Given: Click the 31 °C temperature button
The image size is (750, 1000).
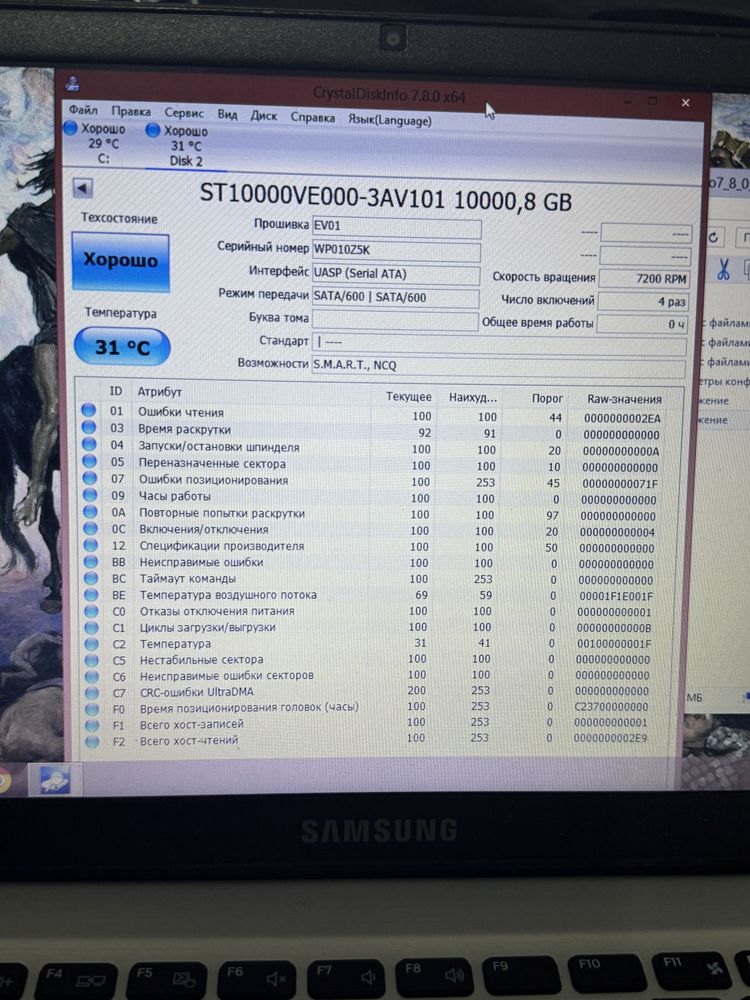Looking at the screenshot, I should tap(122, 347).
